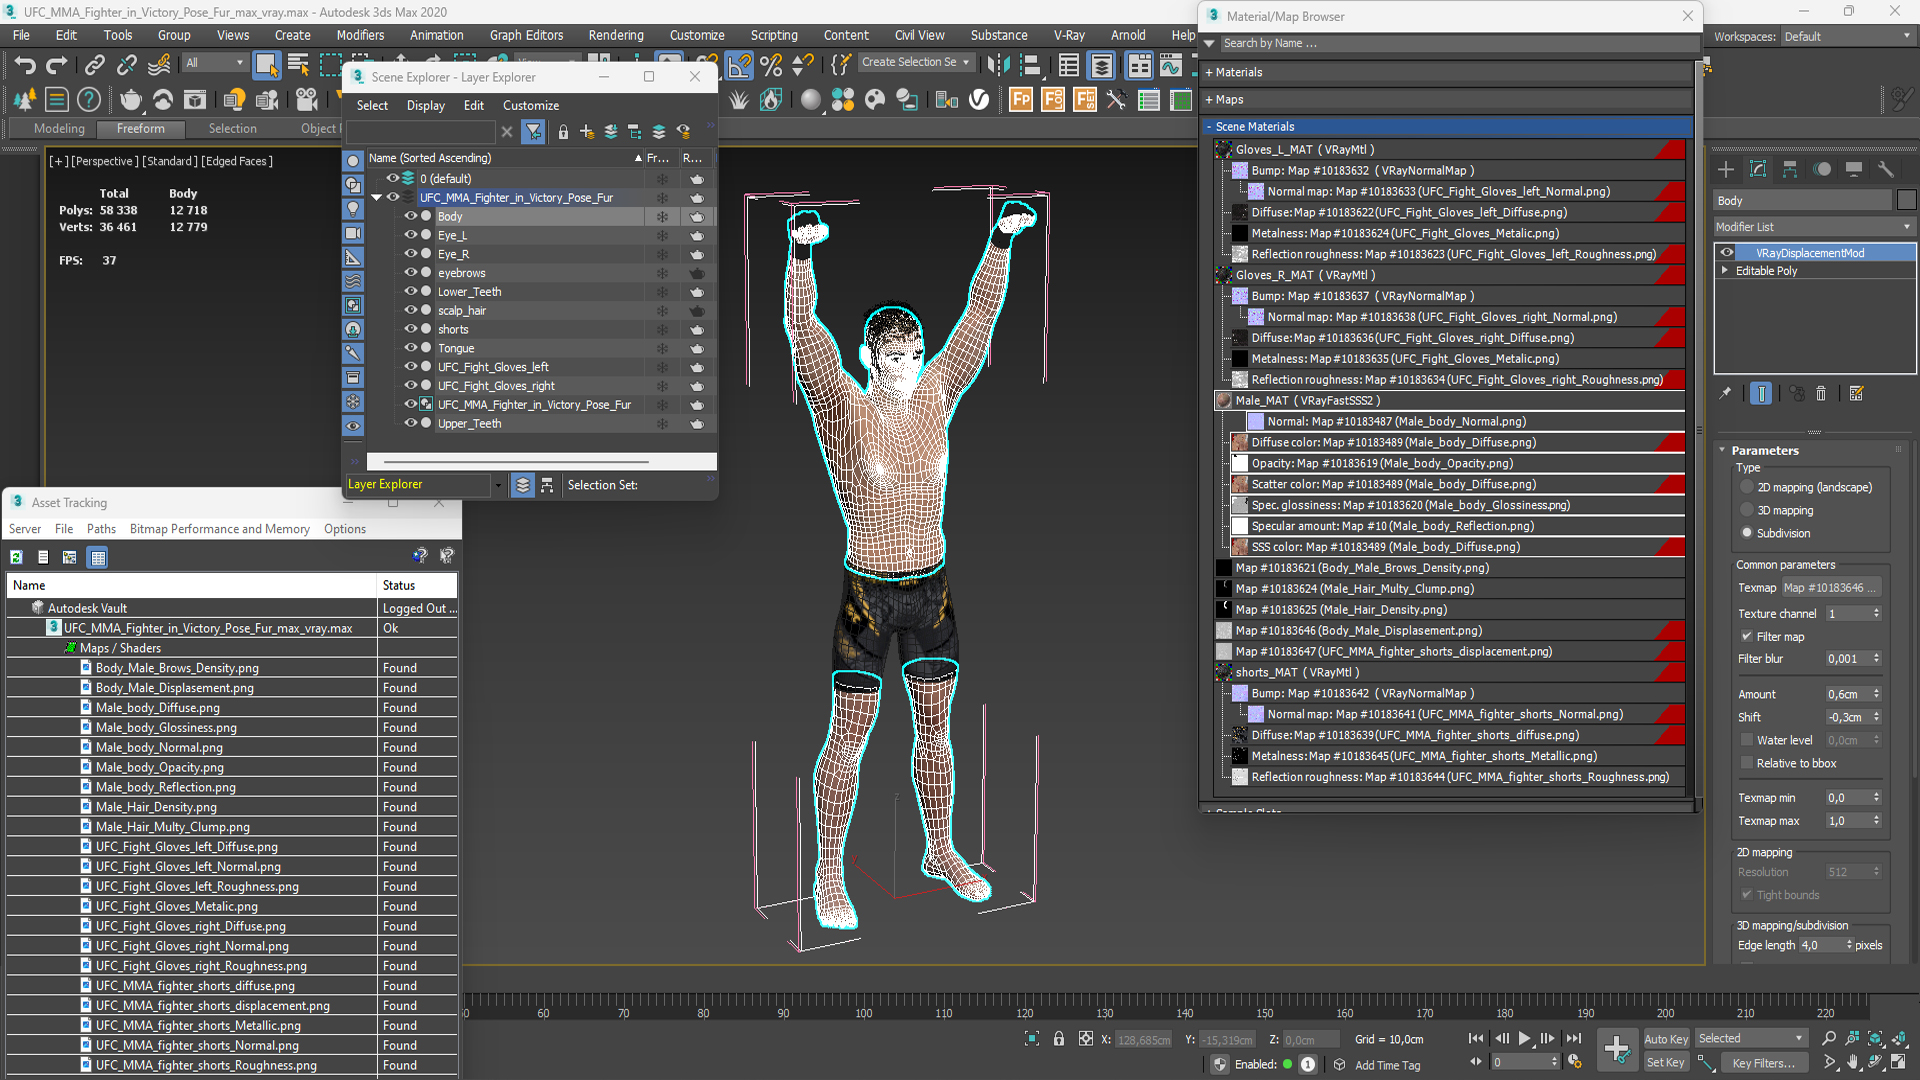1920x1080 pixels.
Task: Toggle the Layer Explorer toolbar icon
Action: (x=1101, y=65)
